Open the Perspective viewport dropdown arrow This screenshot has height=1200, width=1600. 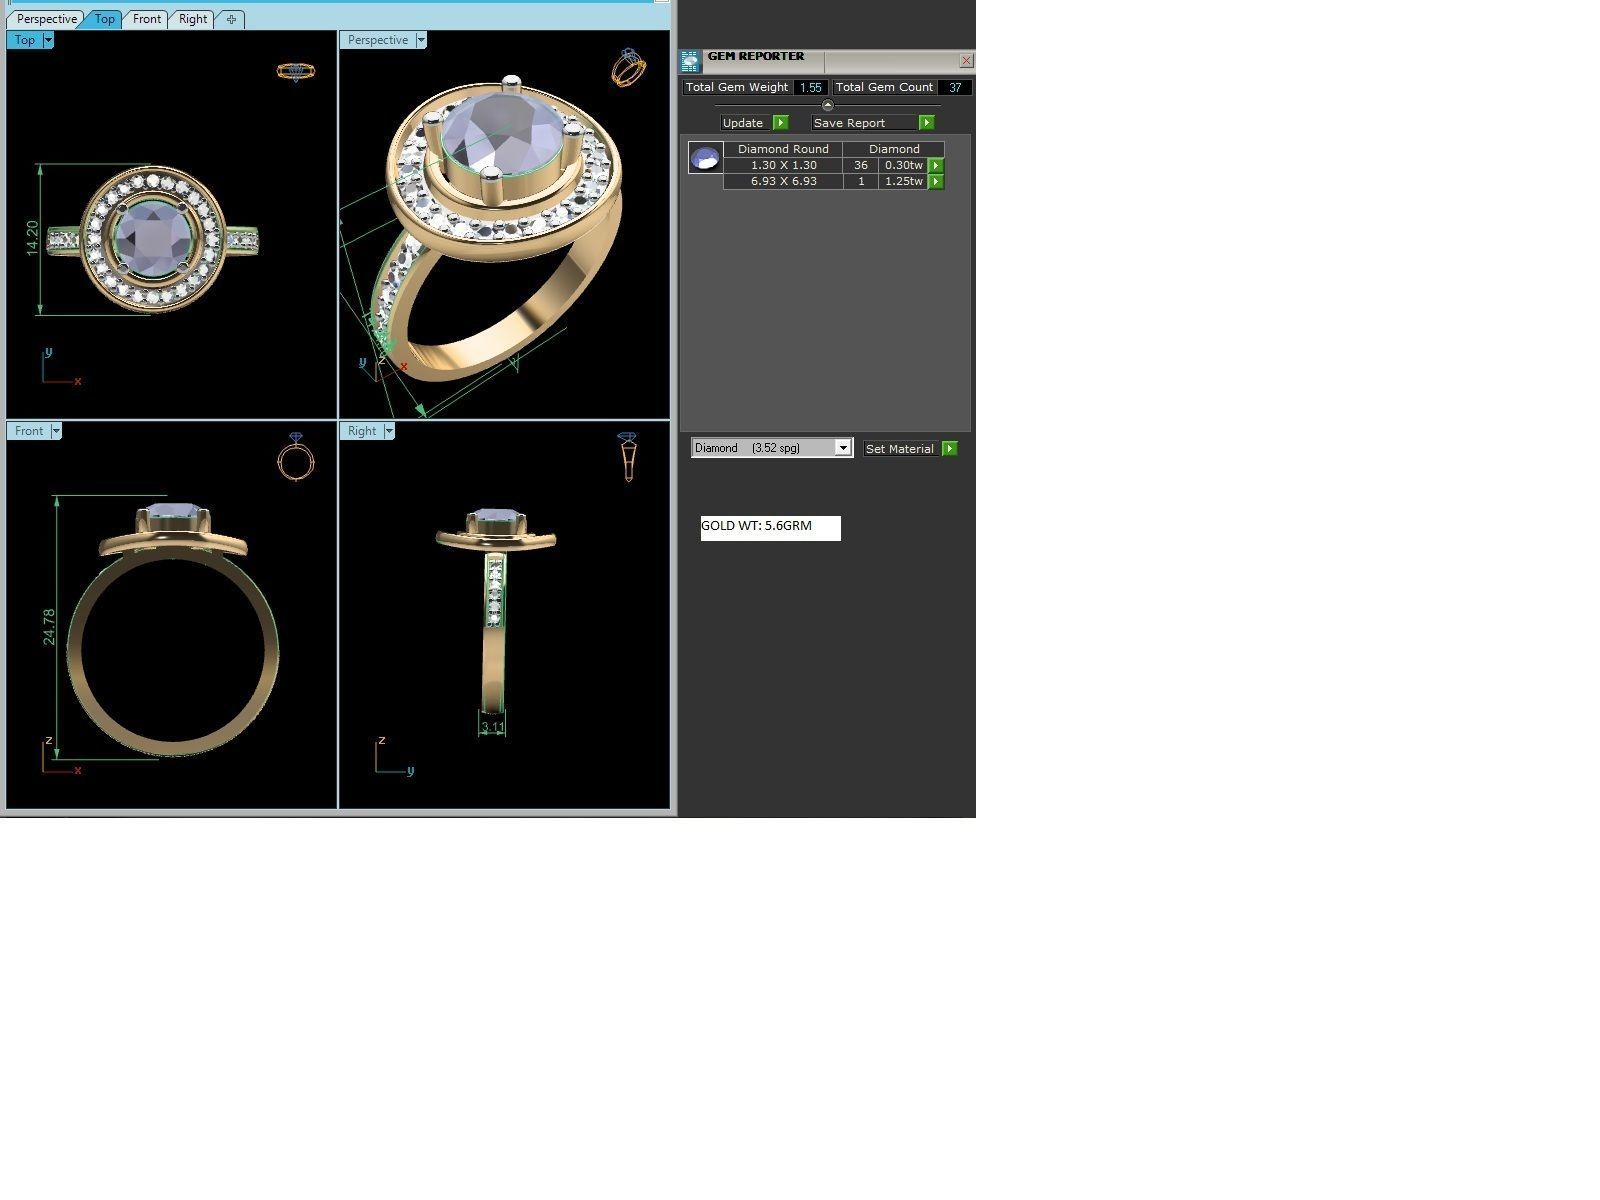421,40
